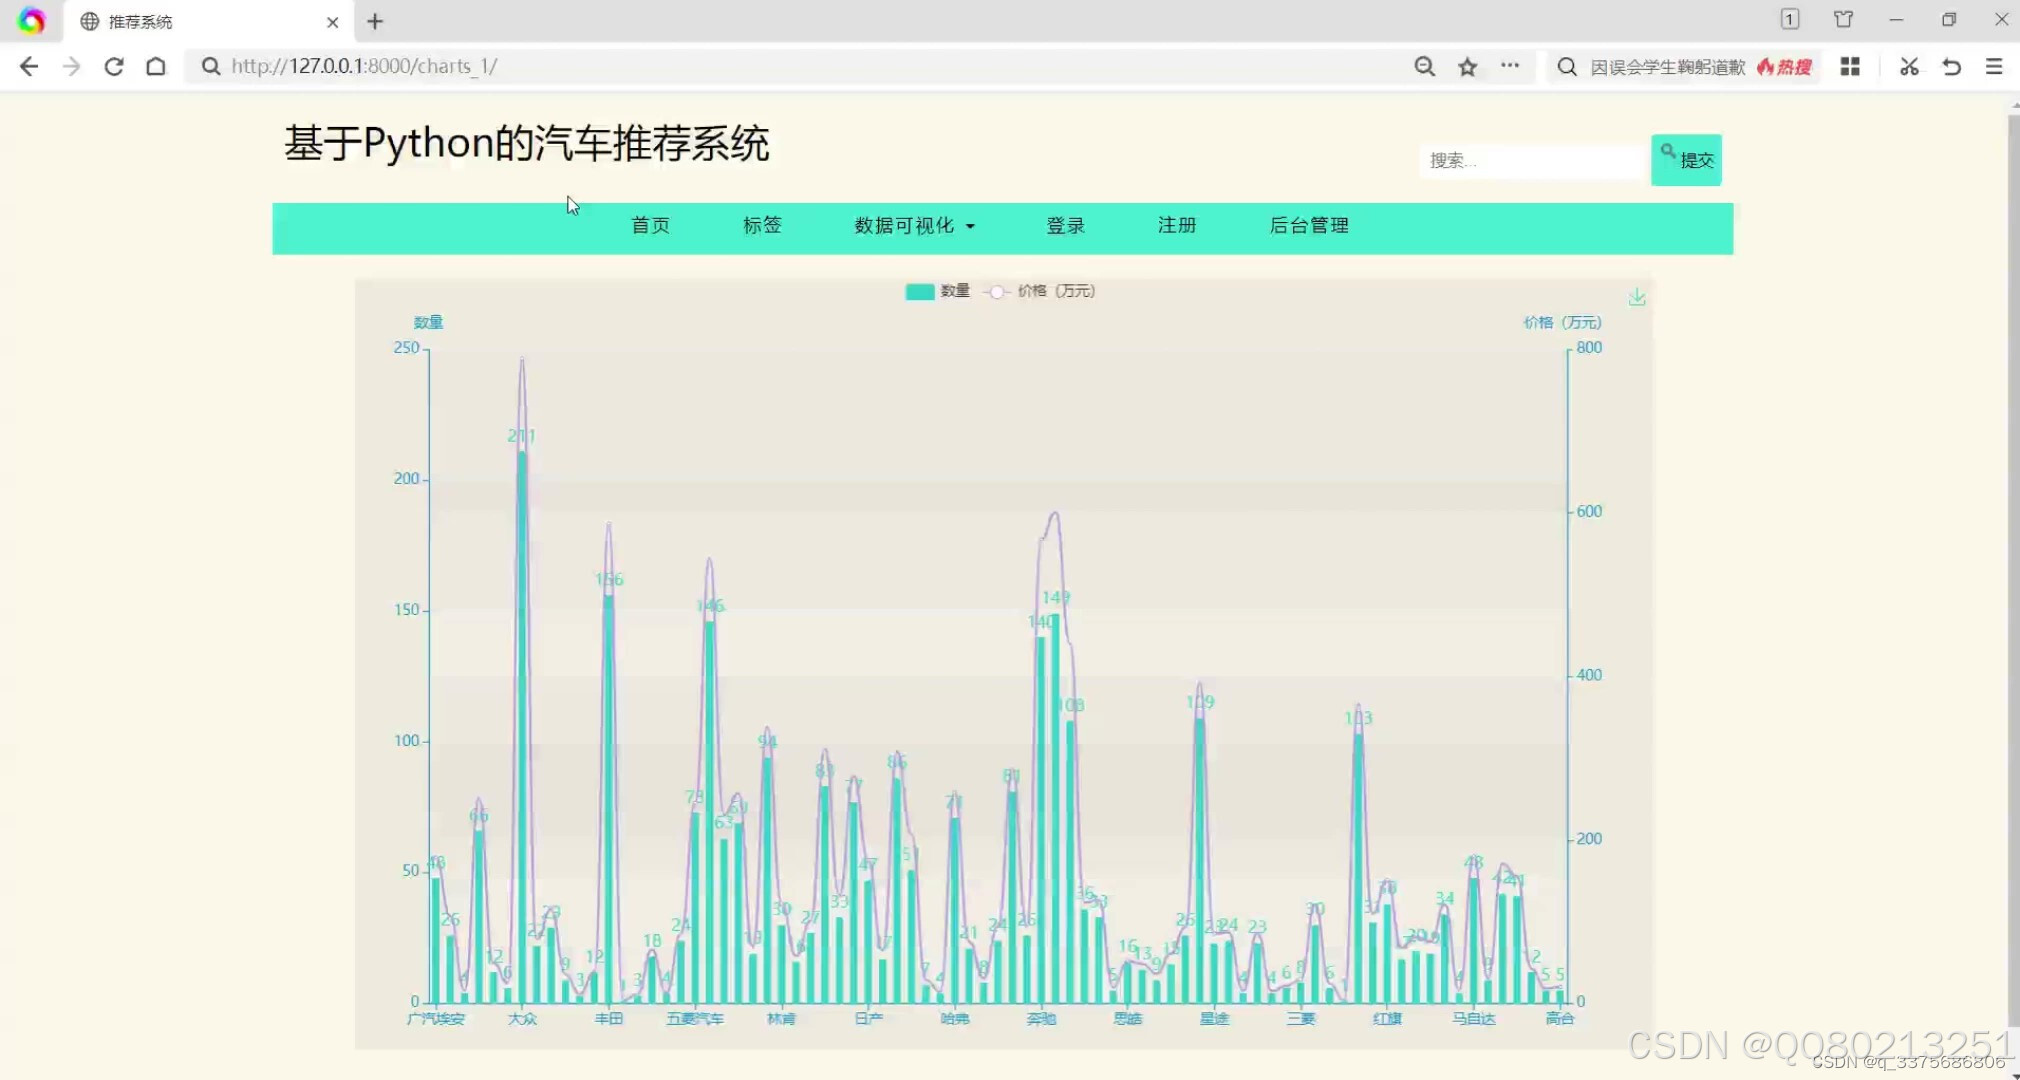Viewport: 2020px width, 1080px height.
Task: Click the zoom search magnifier in address bar
Action: pos(1424,66)
